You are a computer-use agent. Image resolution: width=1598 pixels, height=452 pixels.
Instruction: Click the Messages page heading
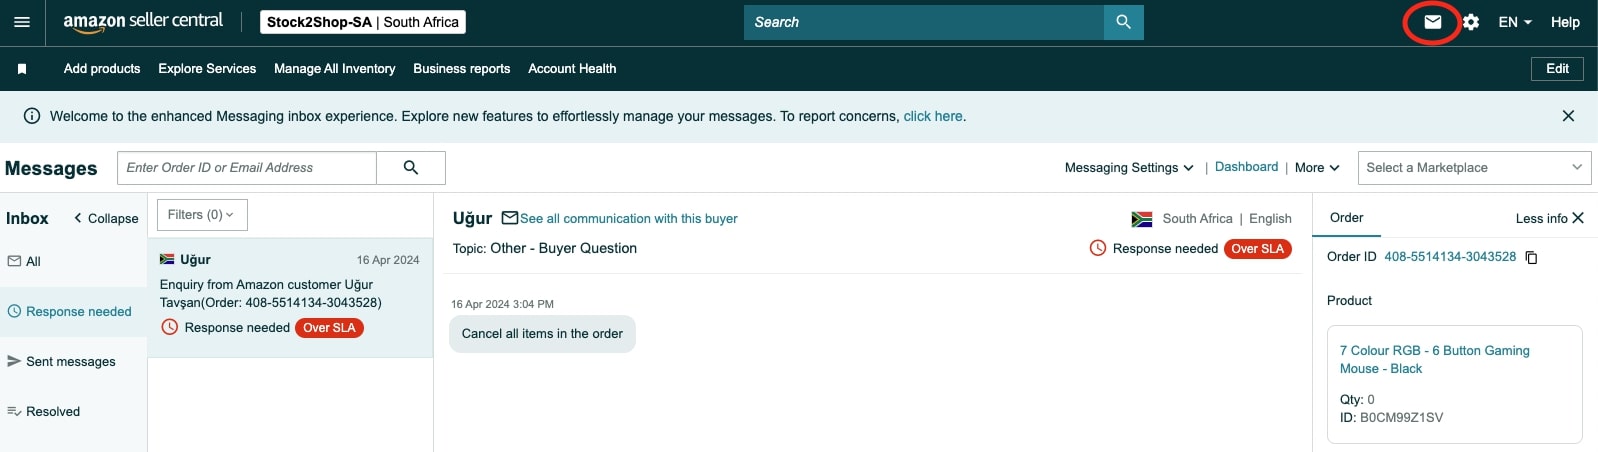[51, 169]
